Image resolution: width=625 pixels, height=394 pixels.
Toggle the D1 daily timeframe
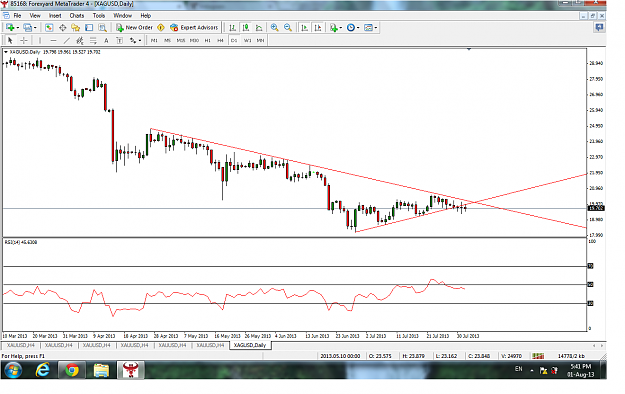point(234,40)
